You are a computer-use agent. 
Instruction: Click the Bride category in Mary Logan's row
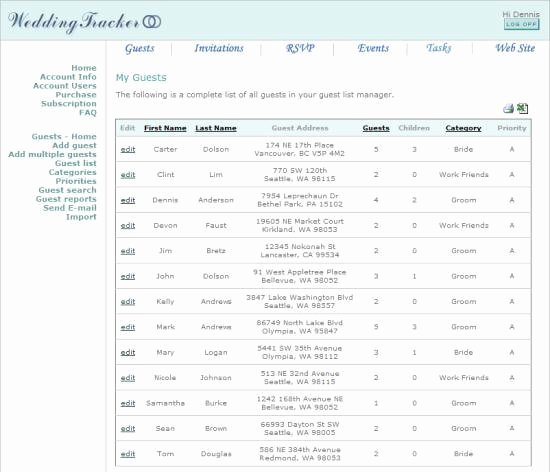coord(463,352)
